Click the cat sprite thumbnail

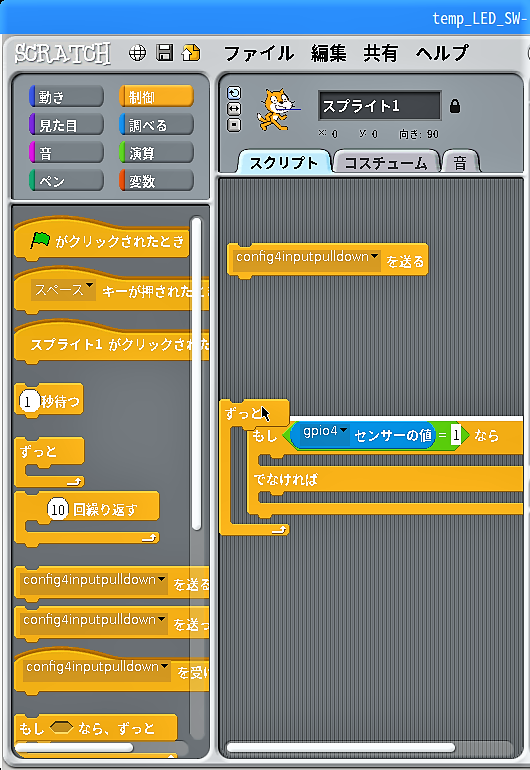(277, 109)
